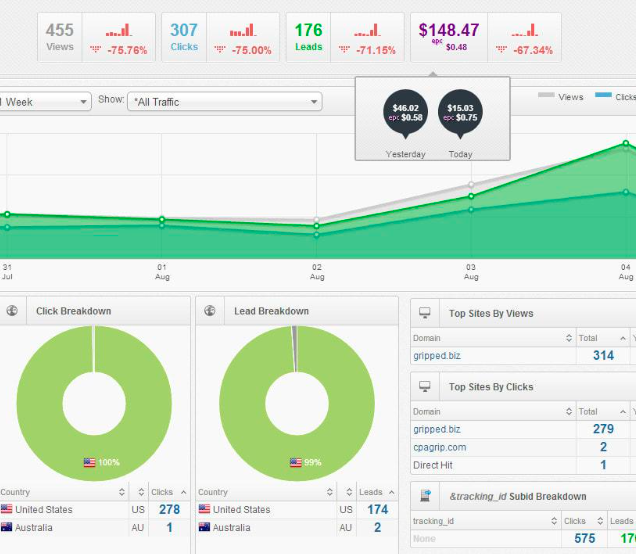The height and width of the screenshot is (554, 636).
Task: Click the down-trend arrow beside -75.76%
Action: [x=95, y=49]
